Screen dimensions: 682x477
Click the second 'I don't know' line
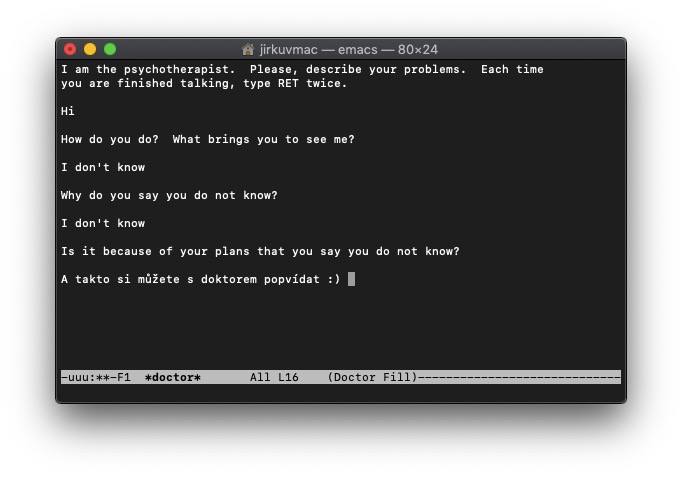(103, 223)
